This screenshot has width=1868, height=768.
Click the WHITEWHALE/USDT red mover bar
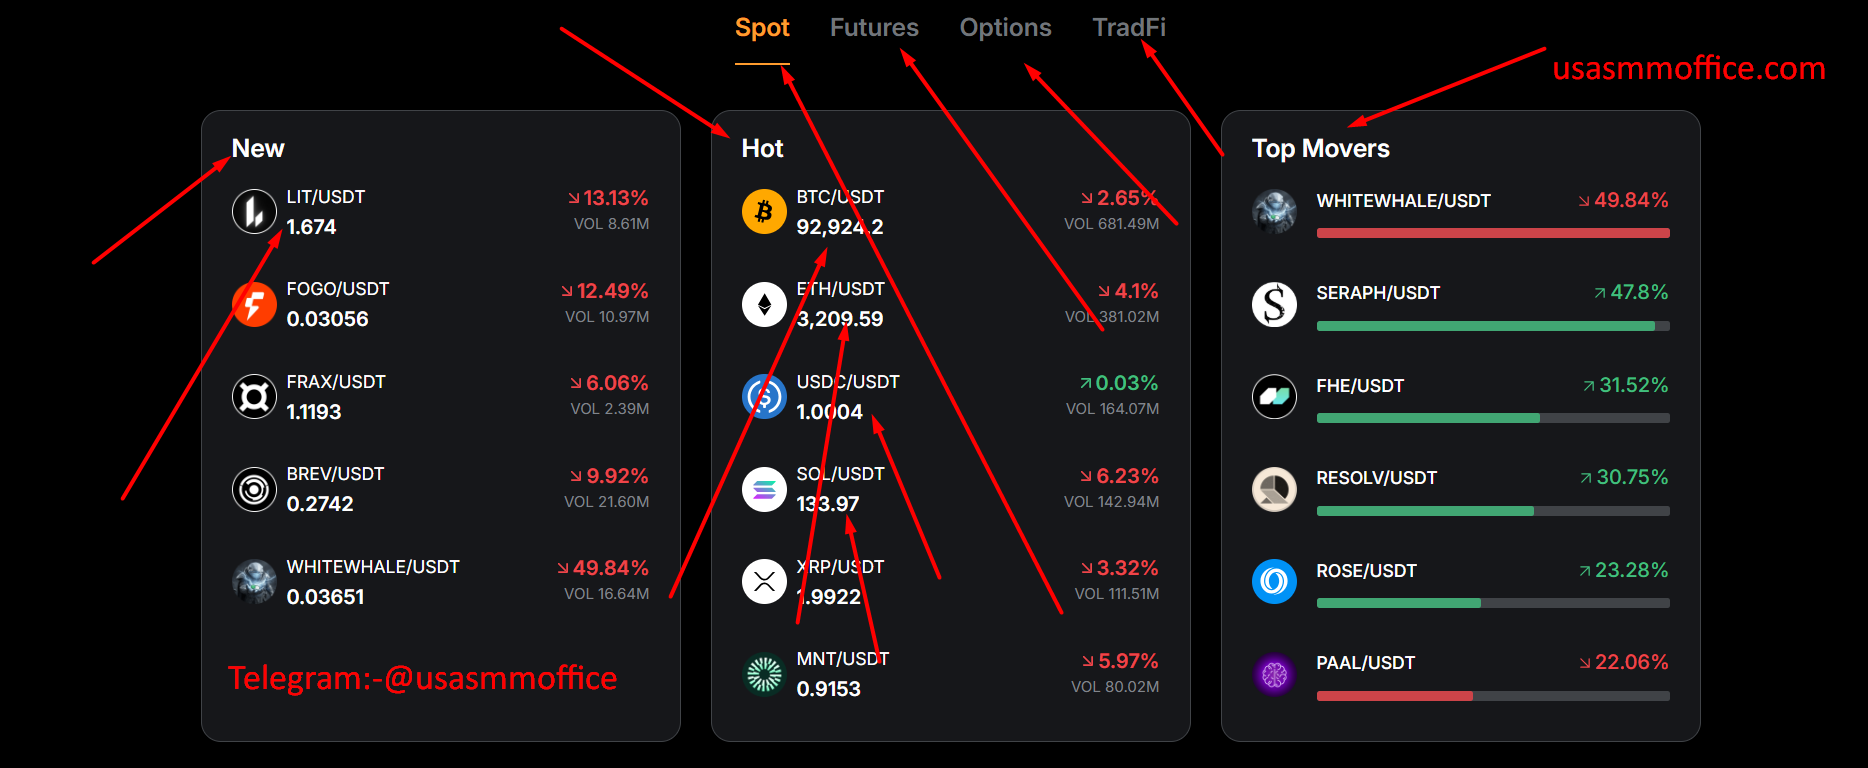tap(1492, 233)
